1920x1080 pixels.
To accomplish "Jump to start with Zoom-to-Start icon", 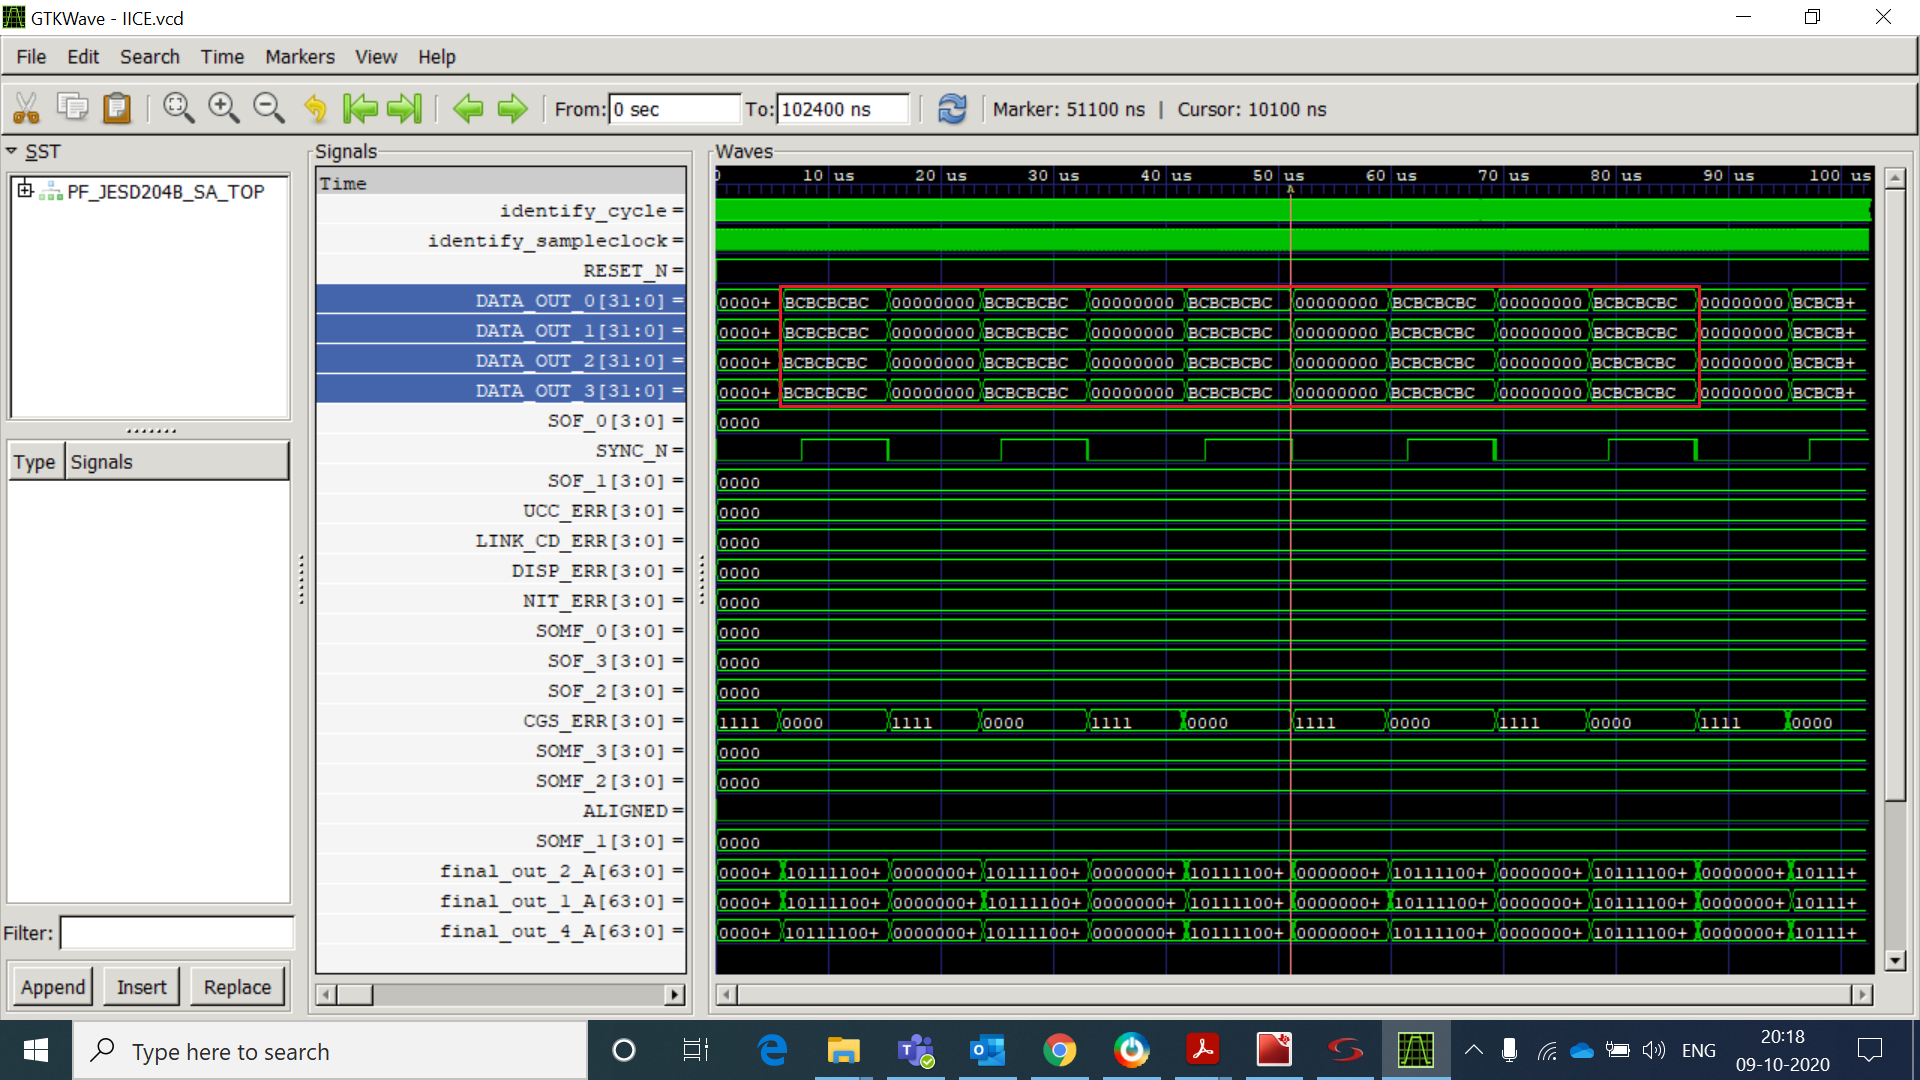I will click(x=359, y=108).
